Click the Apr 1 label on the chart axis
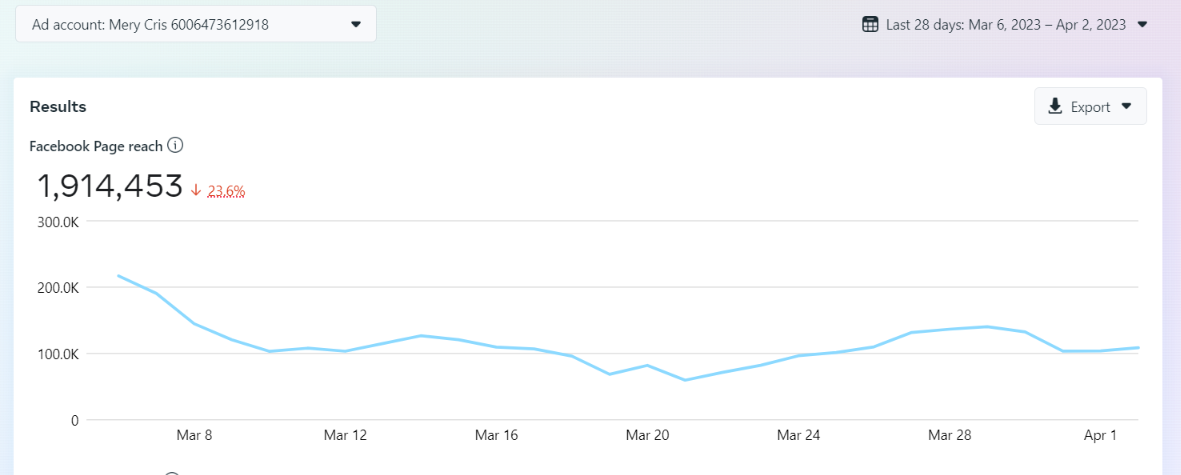This screenshot has width=1181, height=475. 1100,435
